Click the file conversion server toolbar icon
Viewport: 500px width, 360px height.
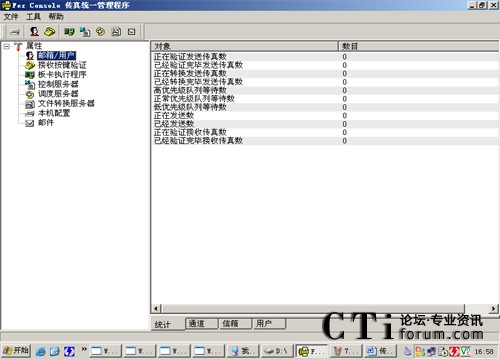point(116,32)
